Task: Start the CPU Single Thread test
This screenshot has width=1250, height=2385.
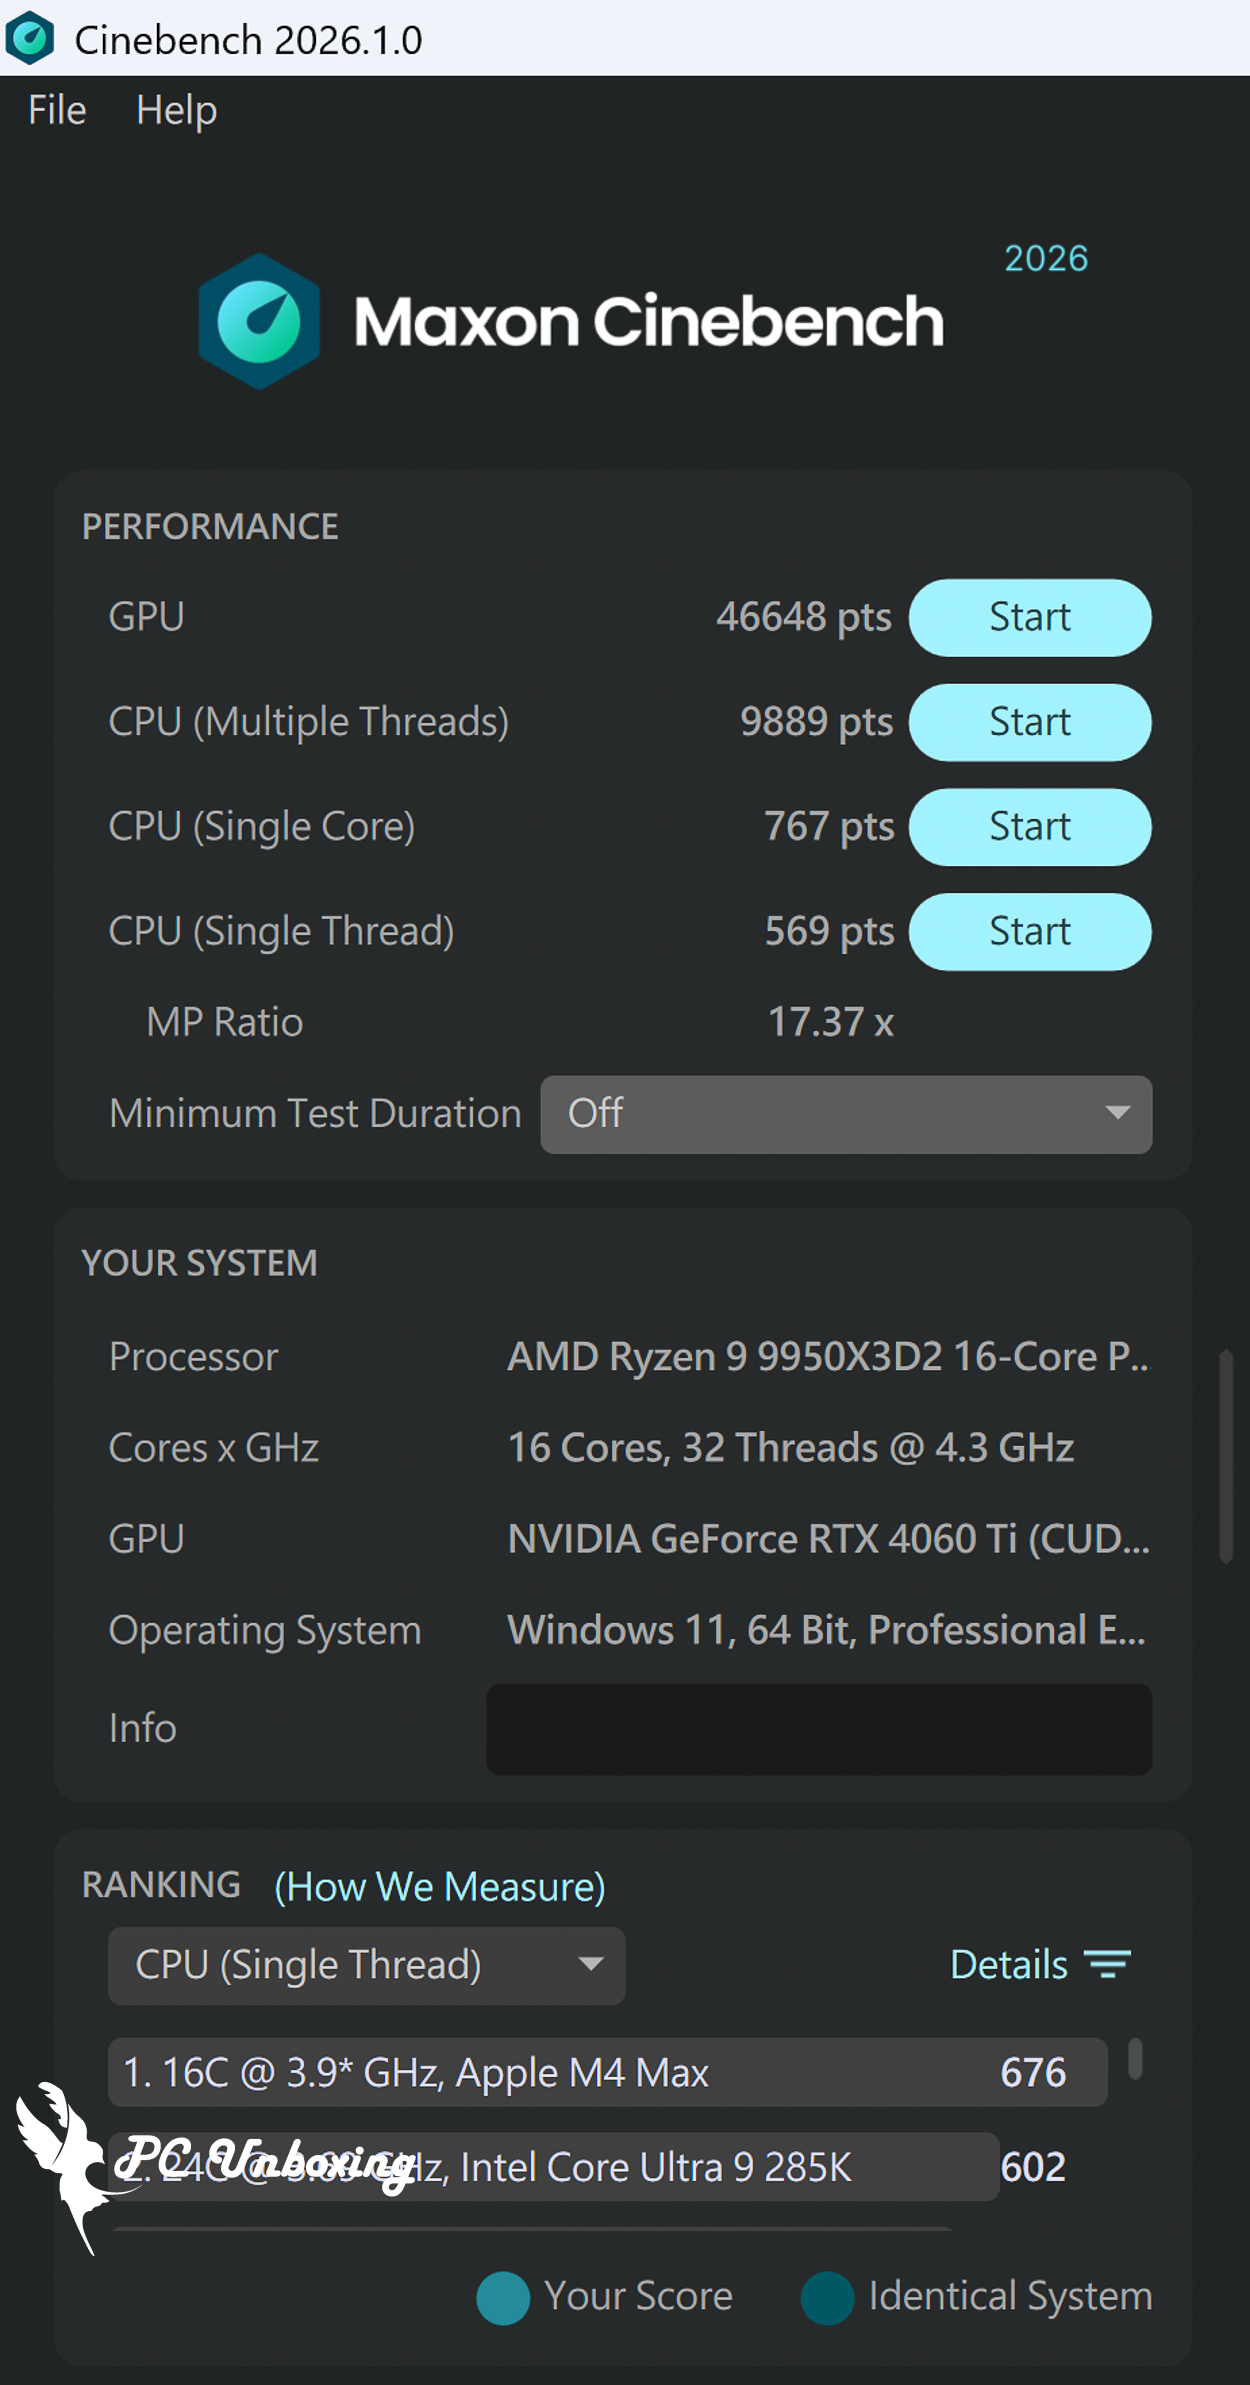Action: point(1030,932)
